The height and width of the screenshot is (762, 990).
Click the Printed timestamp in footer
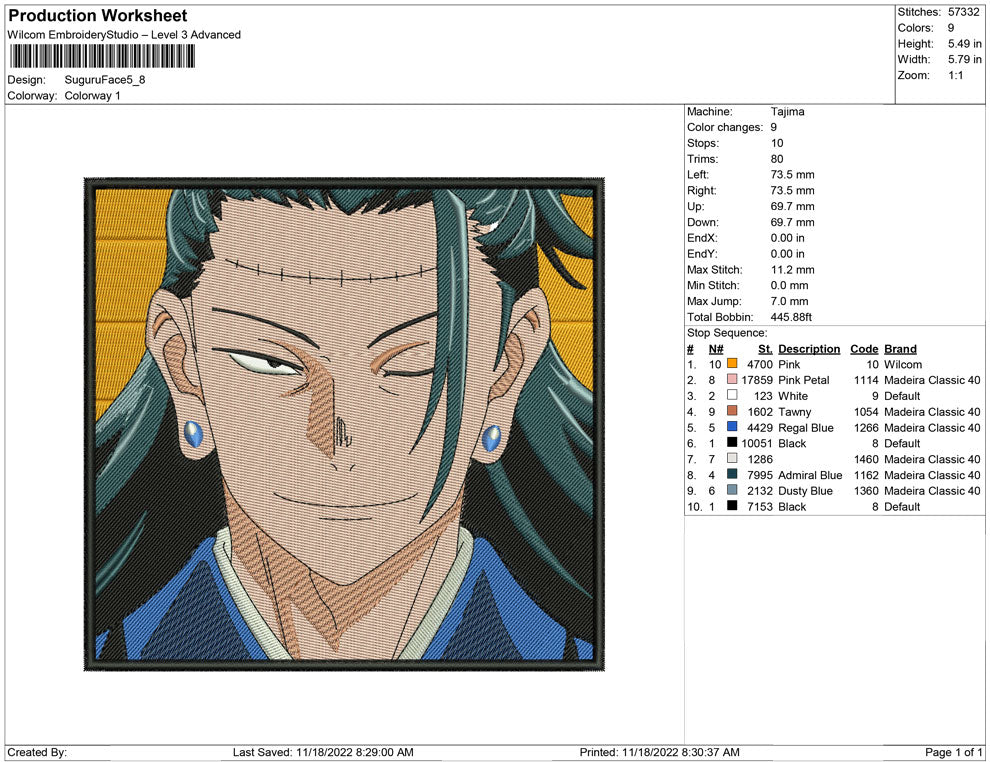(x=659, y=752)
